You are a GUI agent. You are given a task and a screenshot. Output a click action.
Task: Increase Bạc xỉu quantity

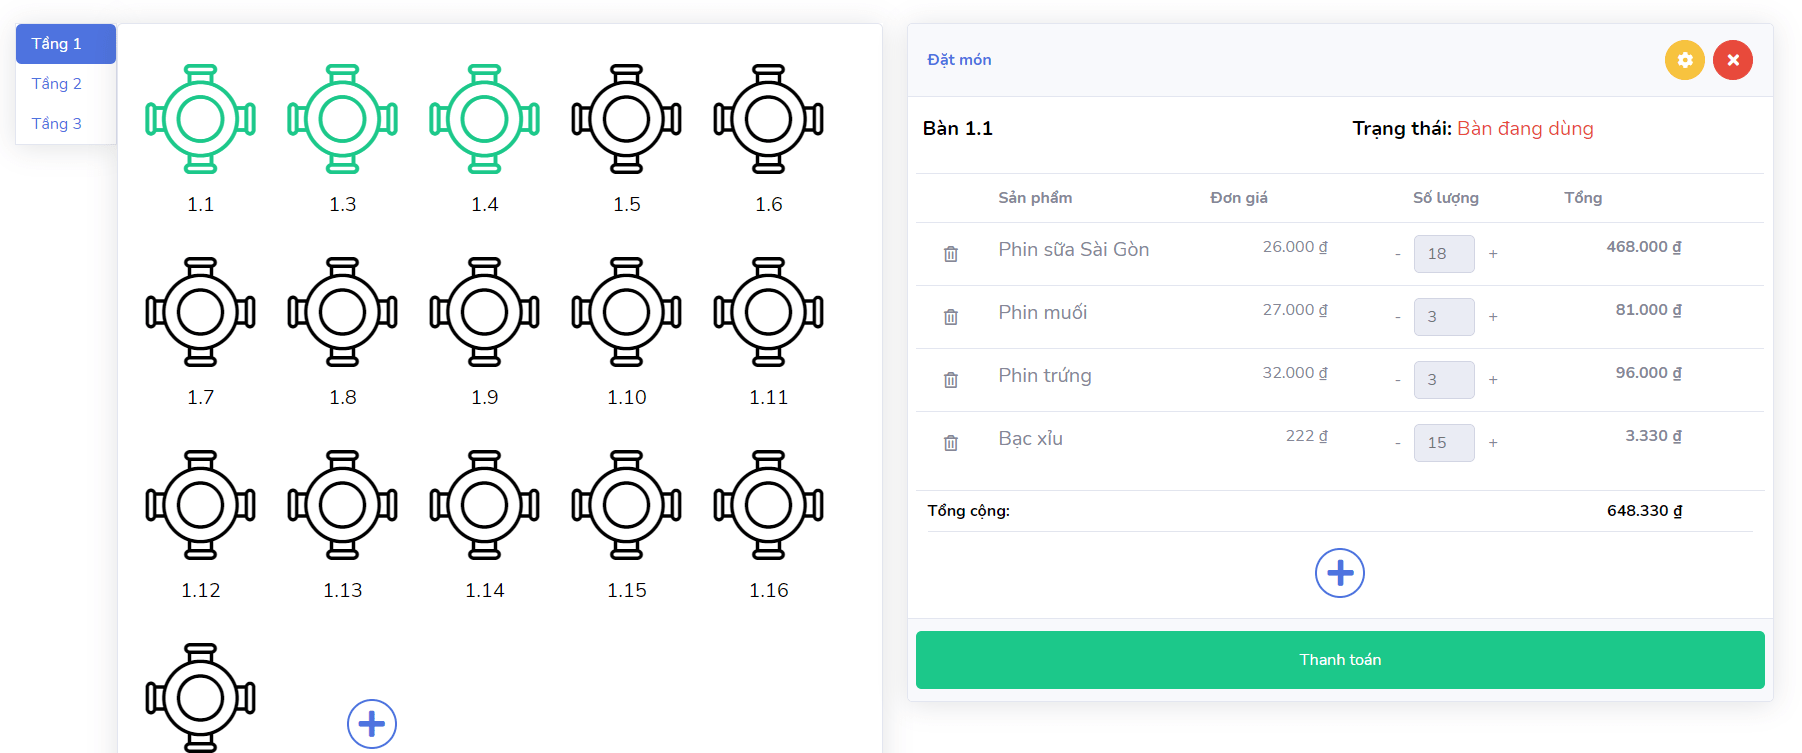pos(1493,443)
